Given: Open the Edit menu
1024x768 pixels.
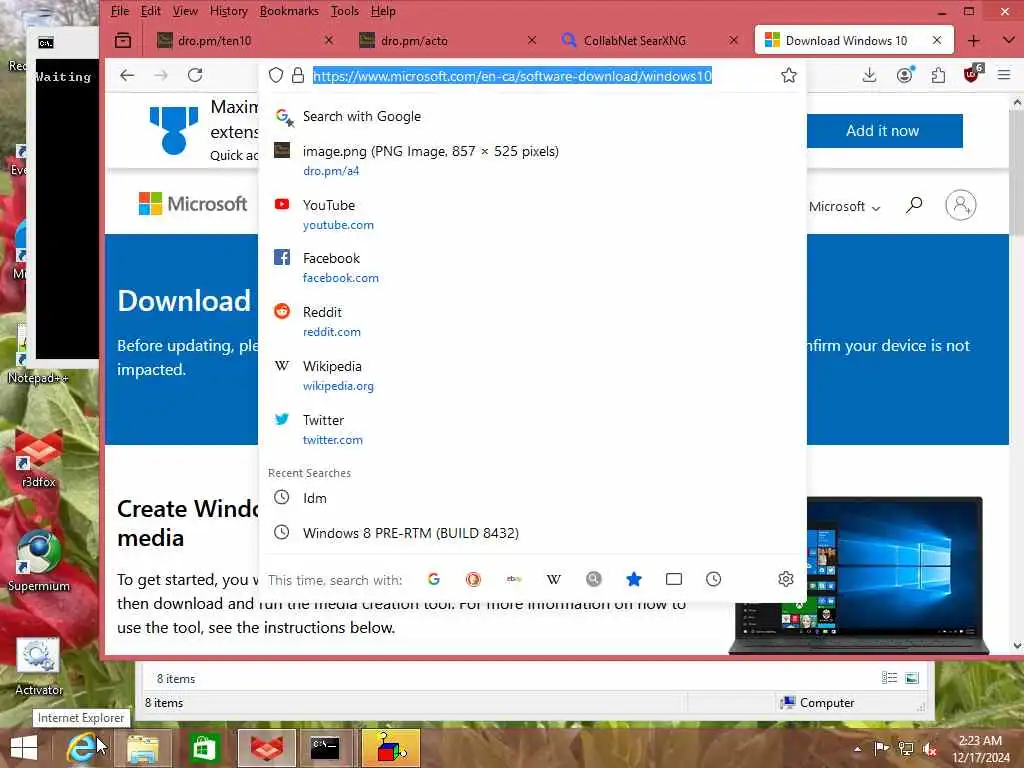Looking at the screenshot, I should point(151,11).
